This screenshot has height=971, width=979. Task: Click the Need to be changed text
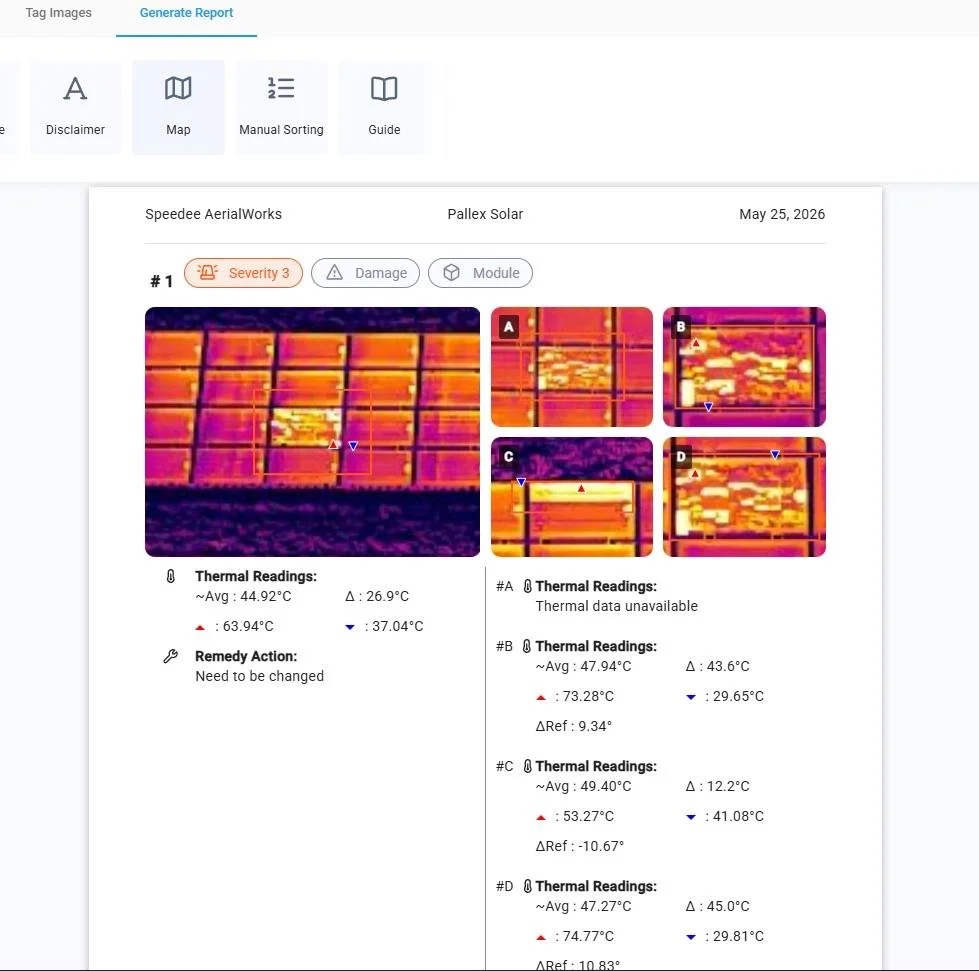click(260, 676)
